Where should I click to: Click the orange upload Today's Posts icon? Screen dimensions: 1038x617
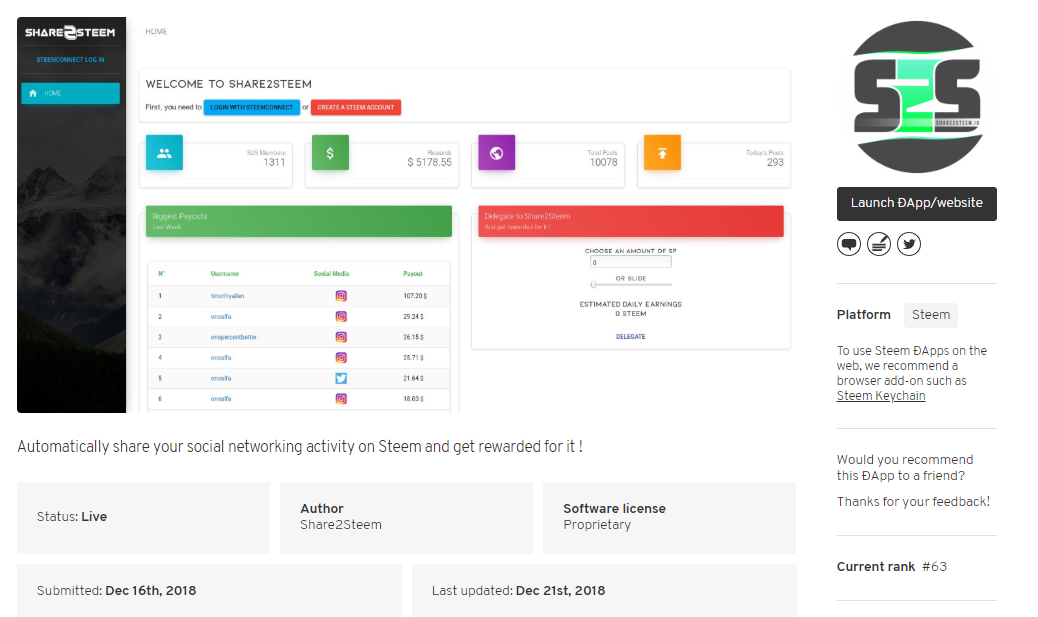pyautogui.click(x=663, y=153)
